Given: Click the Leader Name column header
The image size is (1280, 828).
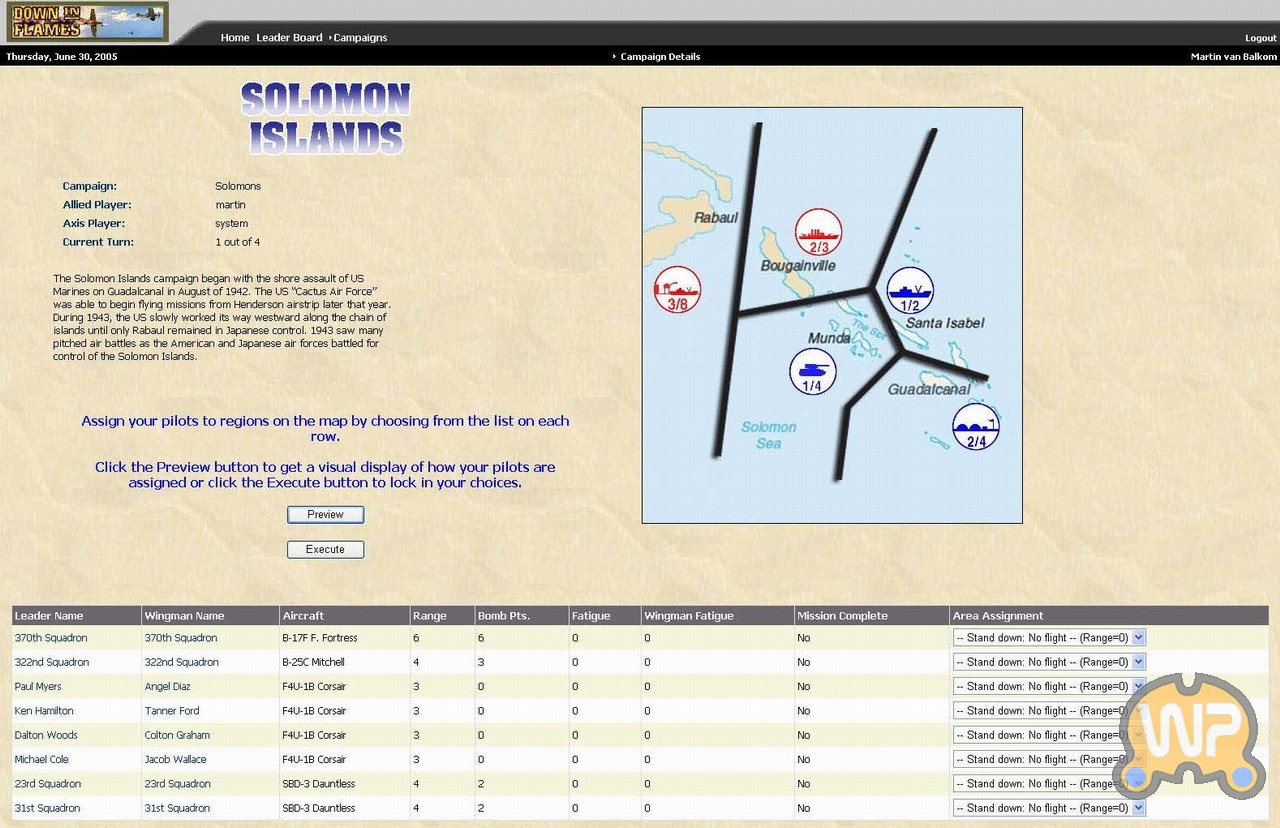Looking at the screenshot, I should pyautogui.click(x=49, y=616).
